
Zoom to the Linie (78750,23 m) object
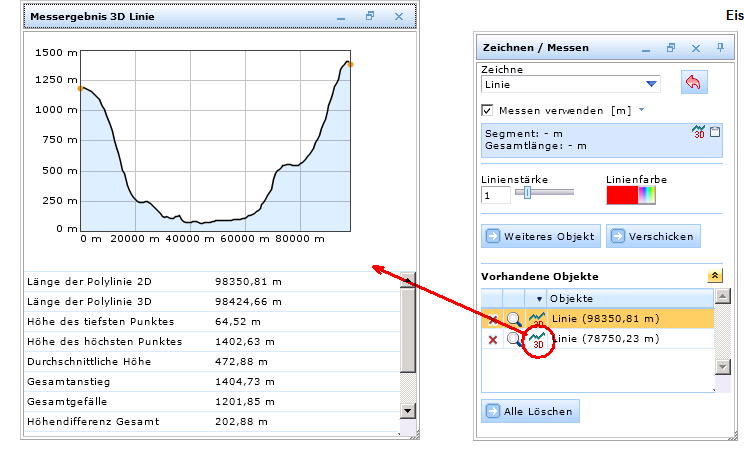point(514,339)
